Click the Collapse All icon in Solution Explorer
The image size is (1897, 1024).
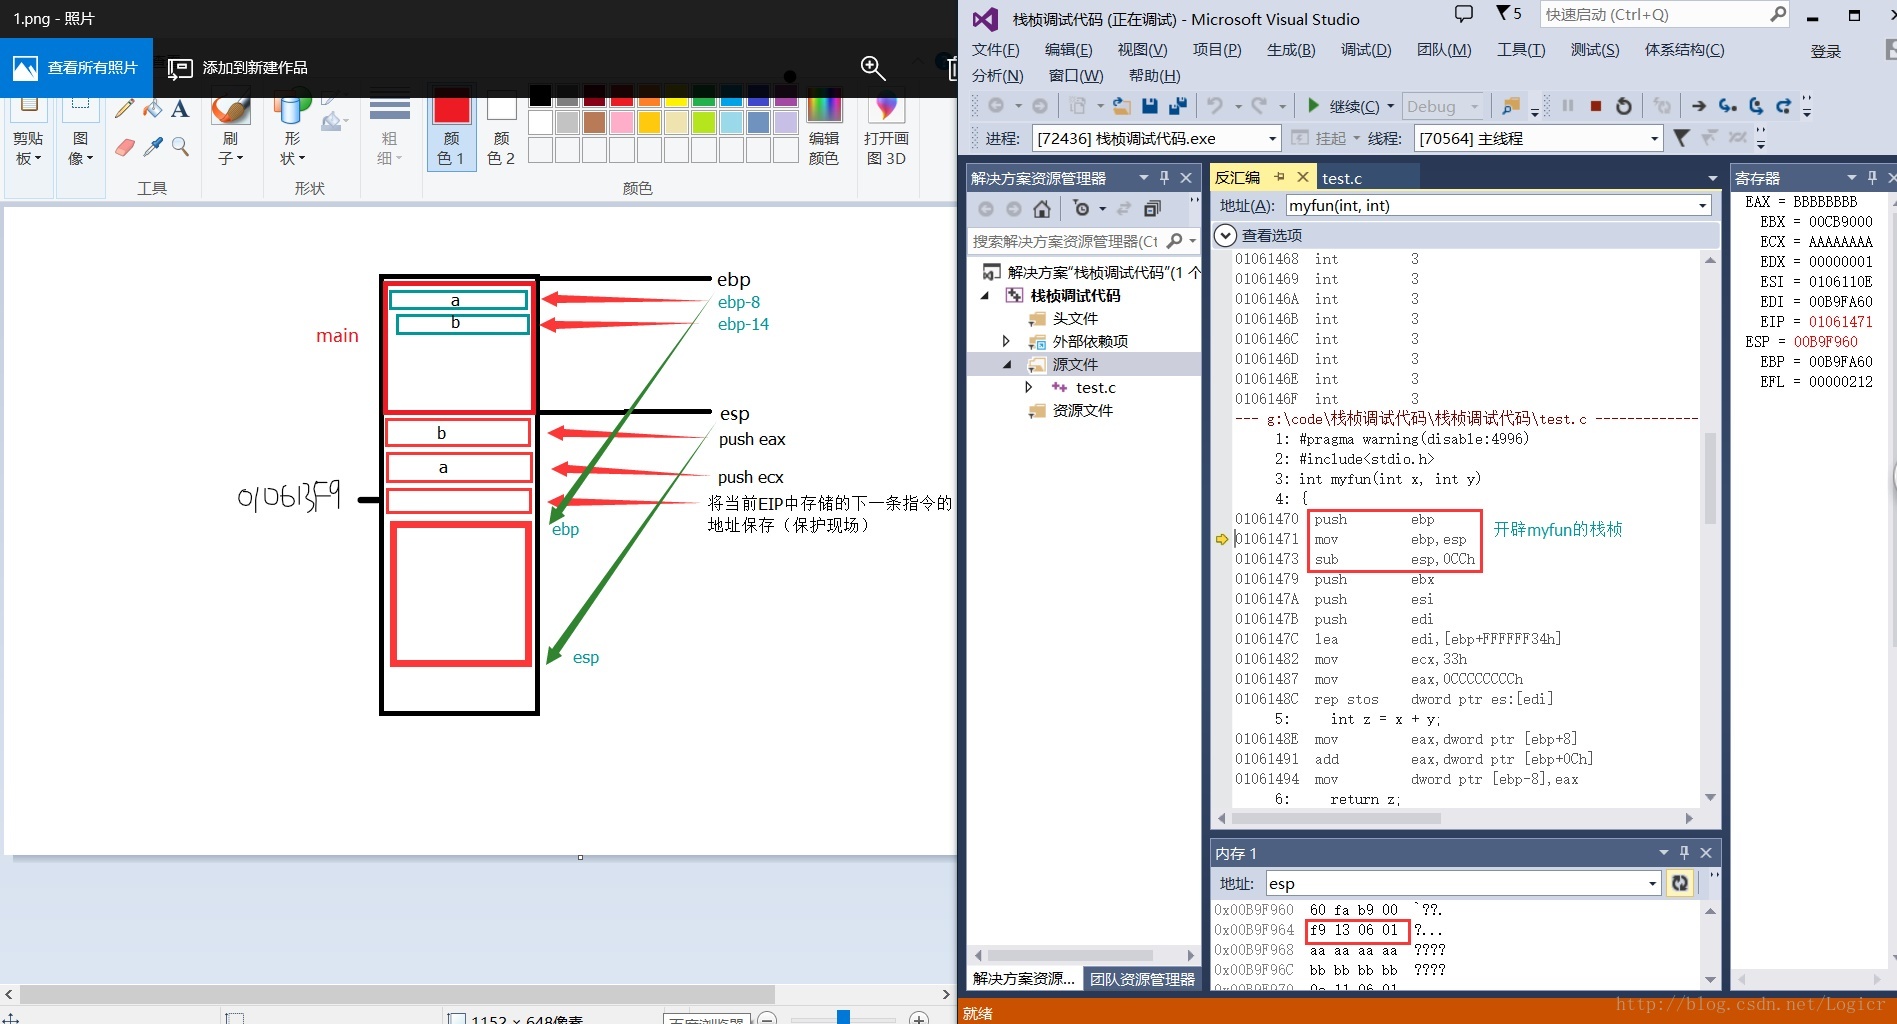click(1152, 209)
